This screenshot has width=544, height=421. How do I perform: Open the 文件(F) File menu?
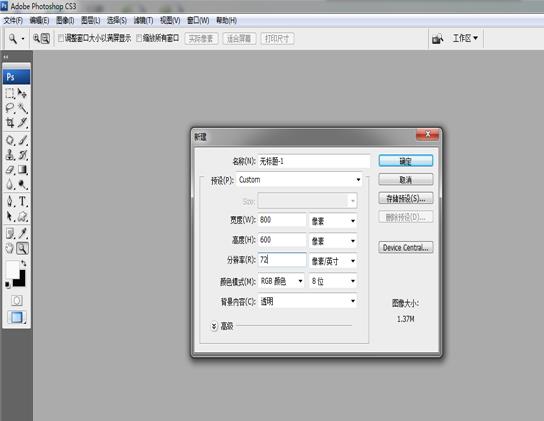click(13, 20)
